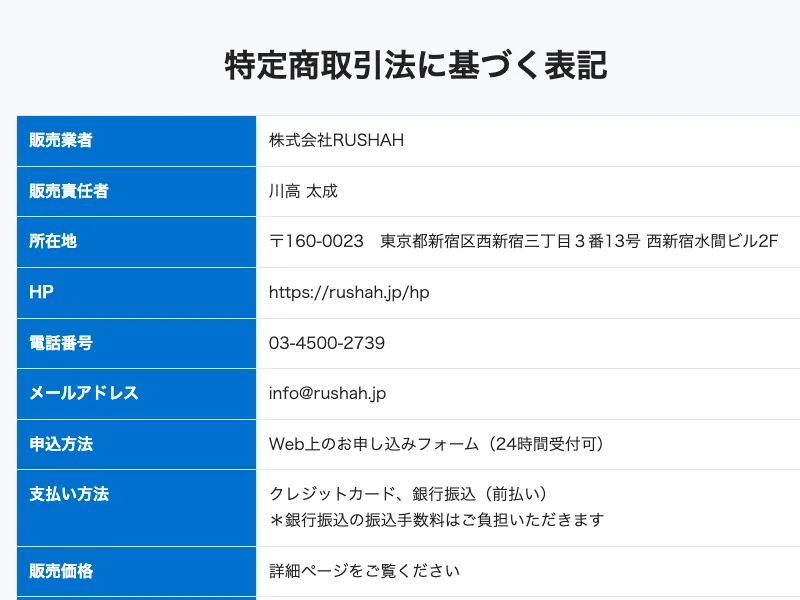Select the 販売価格 header cell
This screenshot has width=800, height=600.
(x=136, y=571)
